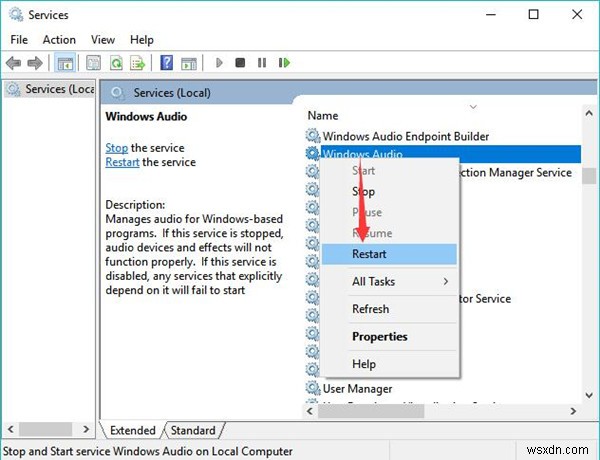Click the Restart Service toolbar icon
The height and width of the screenshot is (460, 600).
[x=284, y=62]
